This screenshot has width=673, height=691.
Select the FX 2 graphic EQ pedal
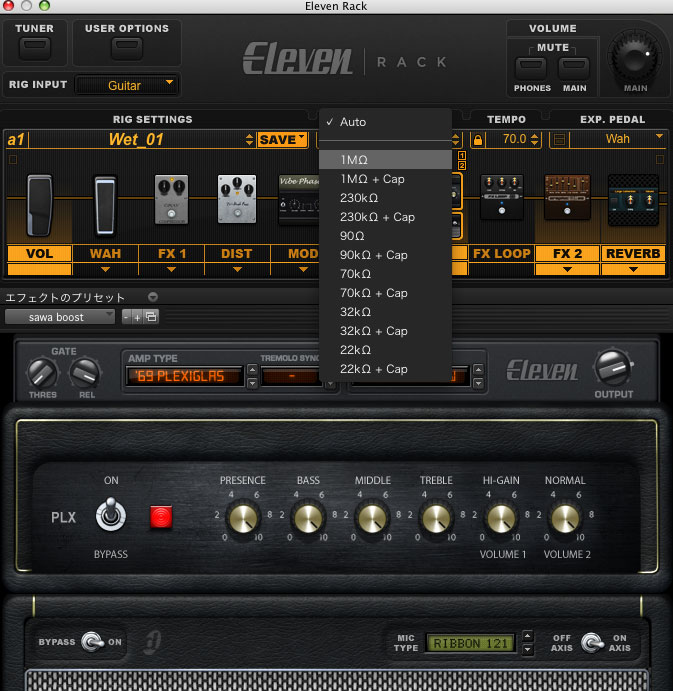[567, 197]
